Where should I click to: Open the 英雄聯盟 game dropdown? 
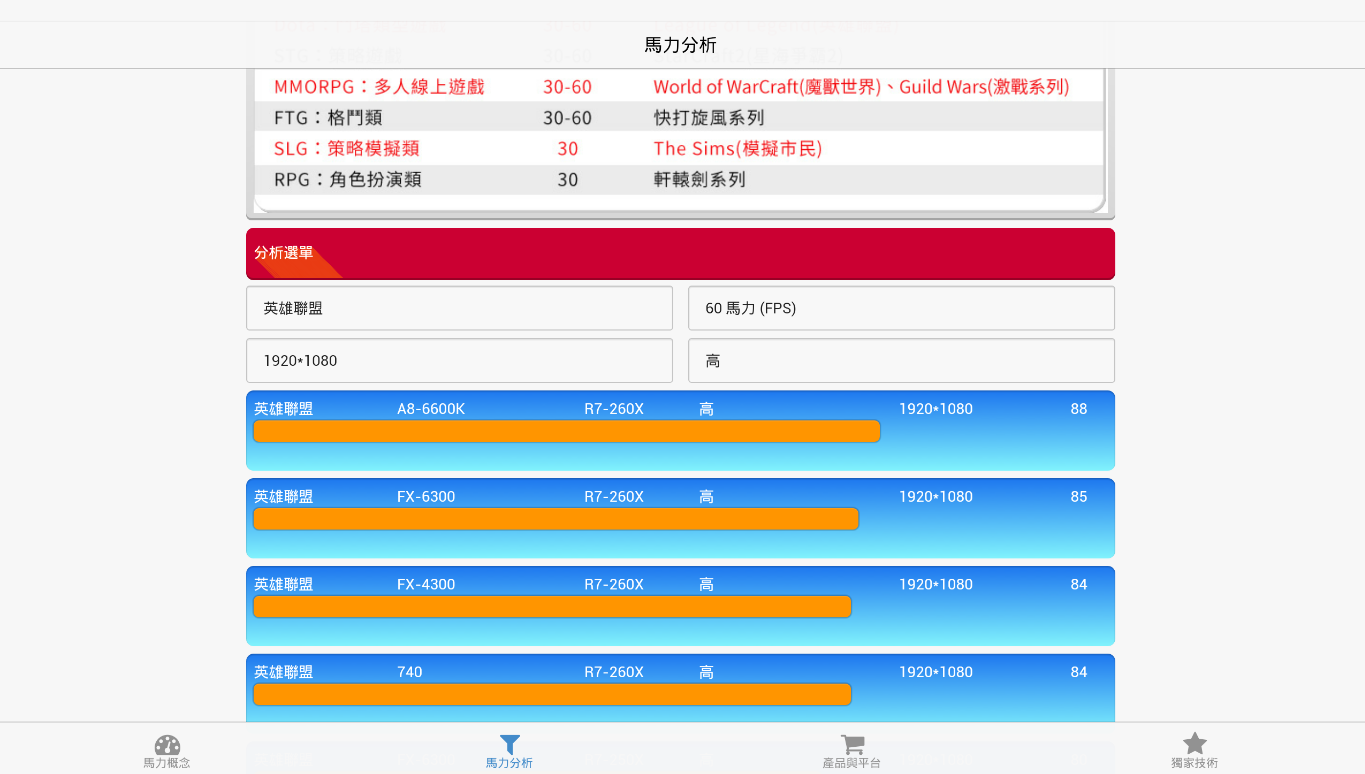(x=459, y=308)
